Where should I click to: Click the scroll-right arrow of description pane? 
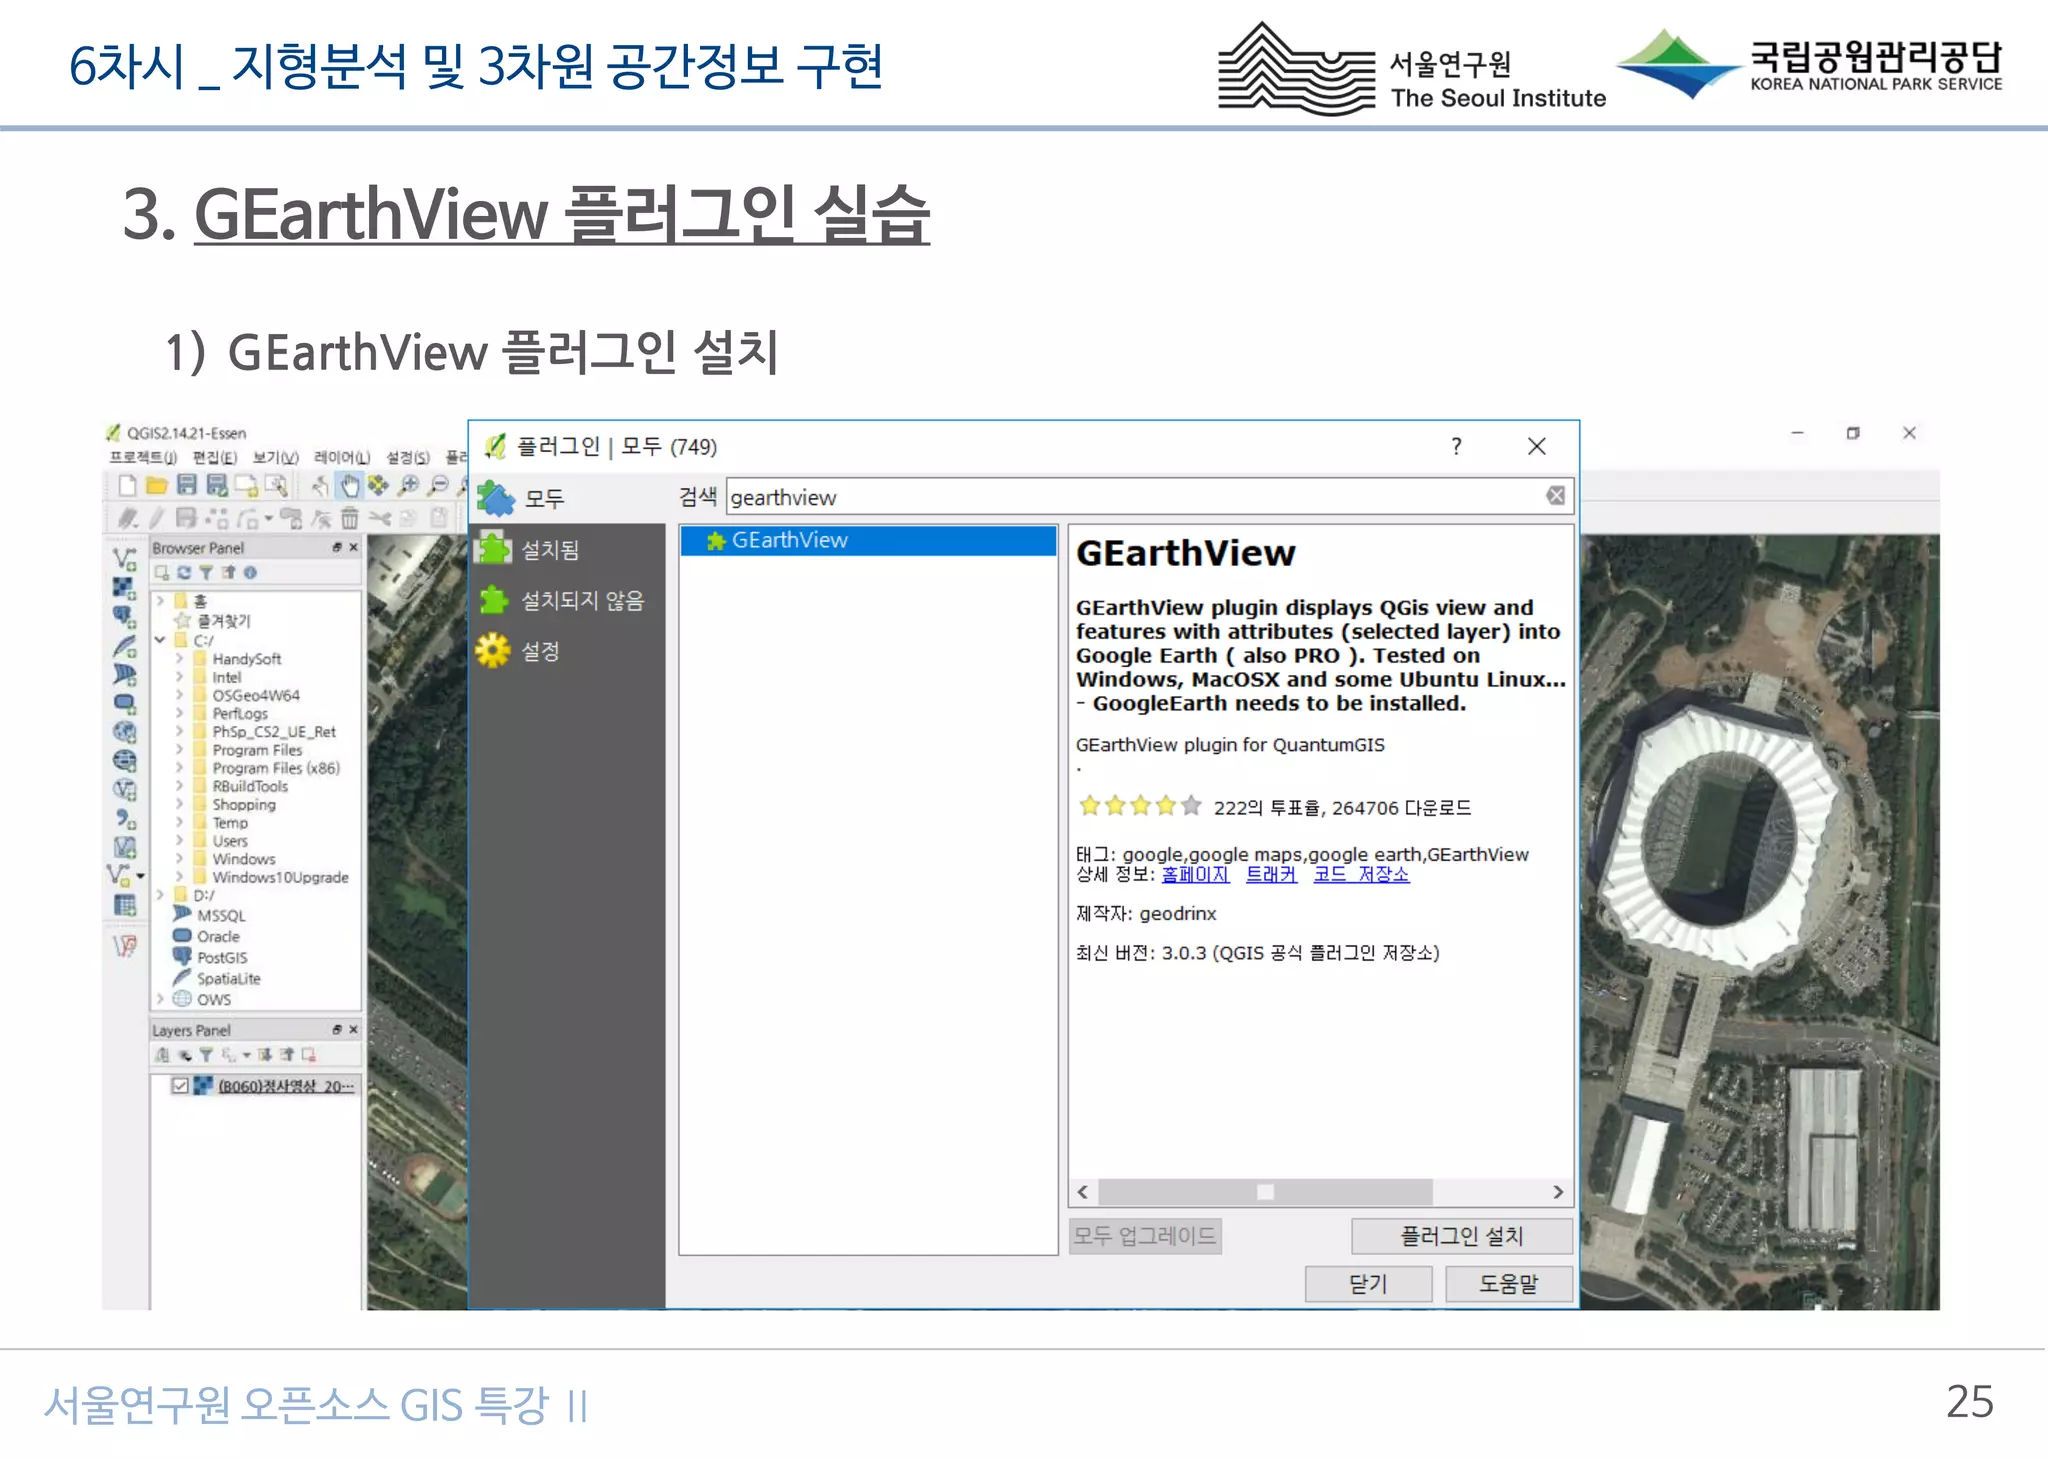point(1558,1192)
